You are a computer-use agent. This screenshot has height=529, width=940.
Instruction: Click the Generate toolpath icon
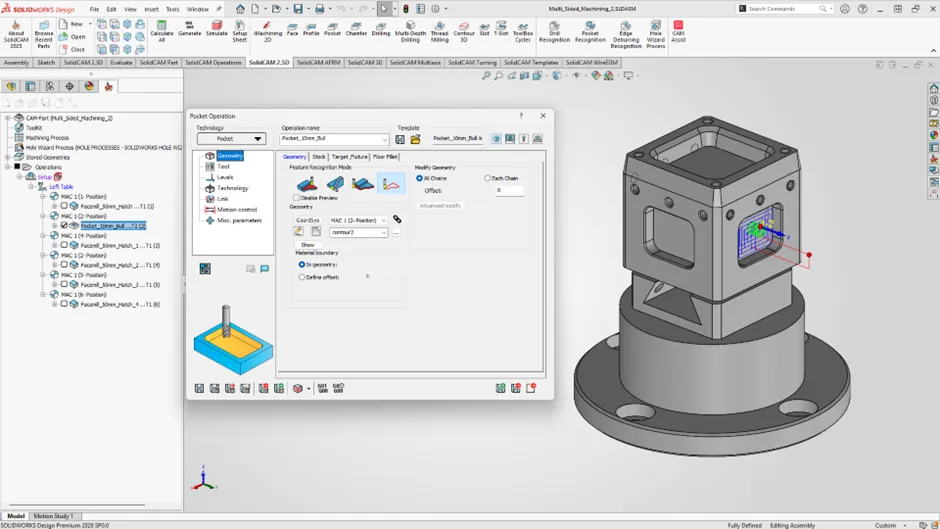(189, 29)
